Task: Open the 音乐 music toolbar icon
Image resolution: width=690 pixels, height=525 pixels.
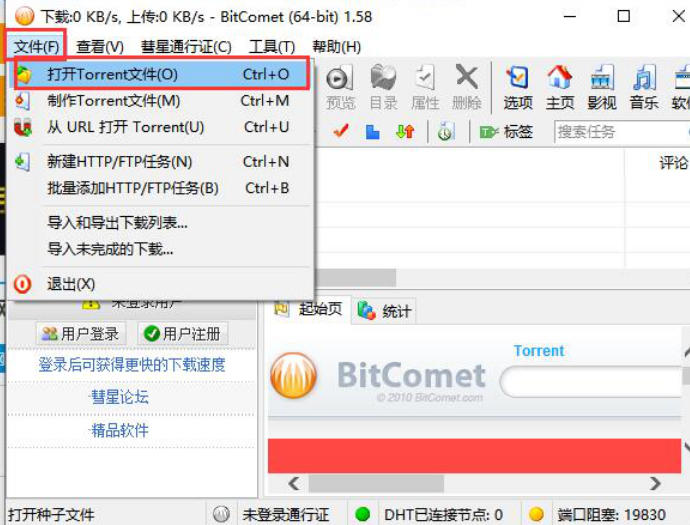Action: [643, 87]
